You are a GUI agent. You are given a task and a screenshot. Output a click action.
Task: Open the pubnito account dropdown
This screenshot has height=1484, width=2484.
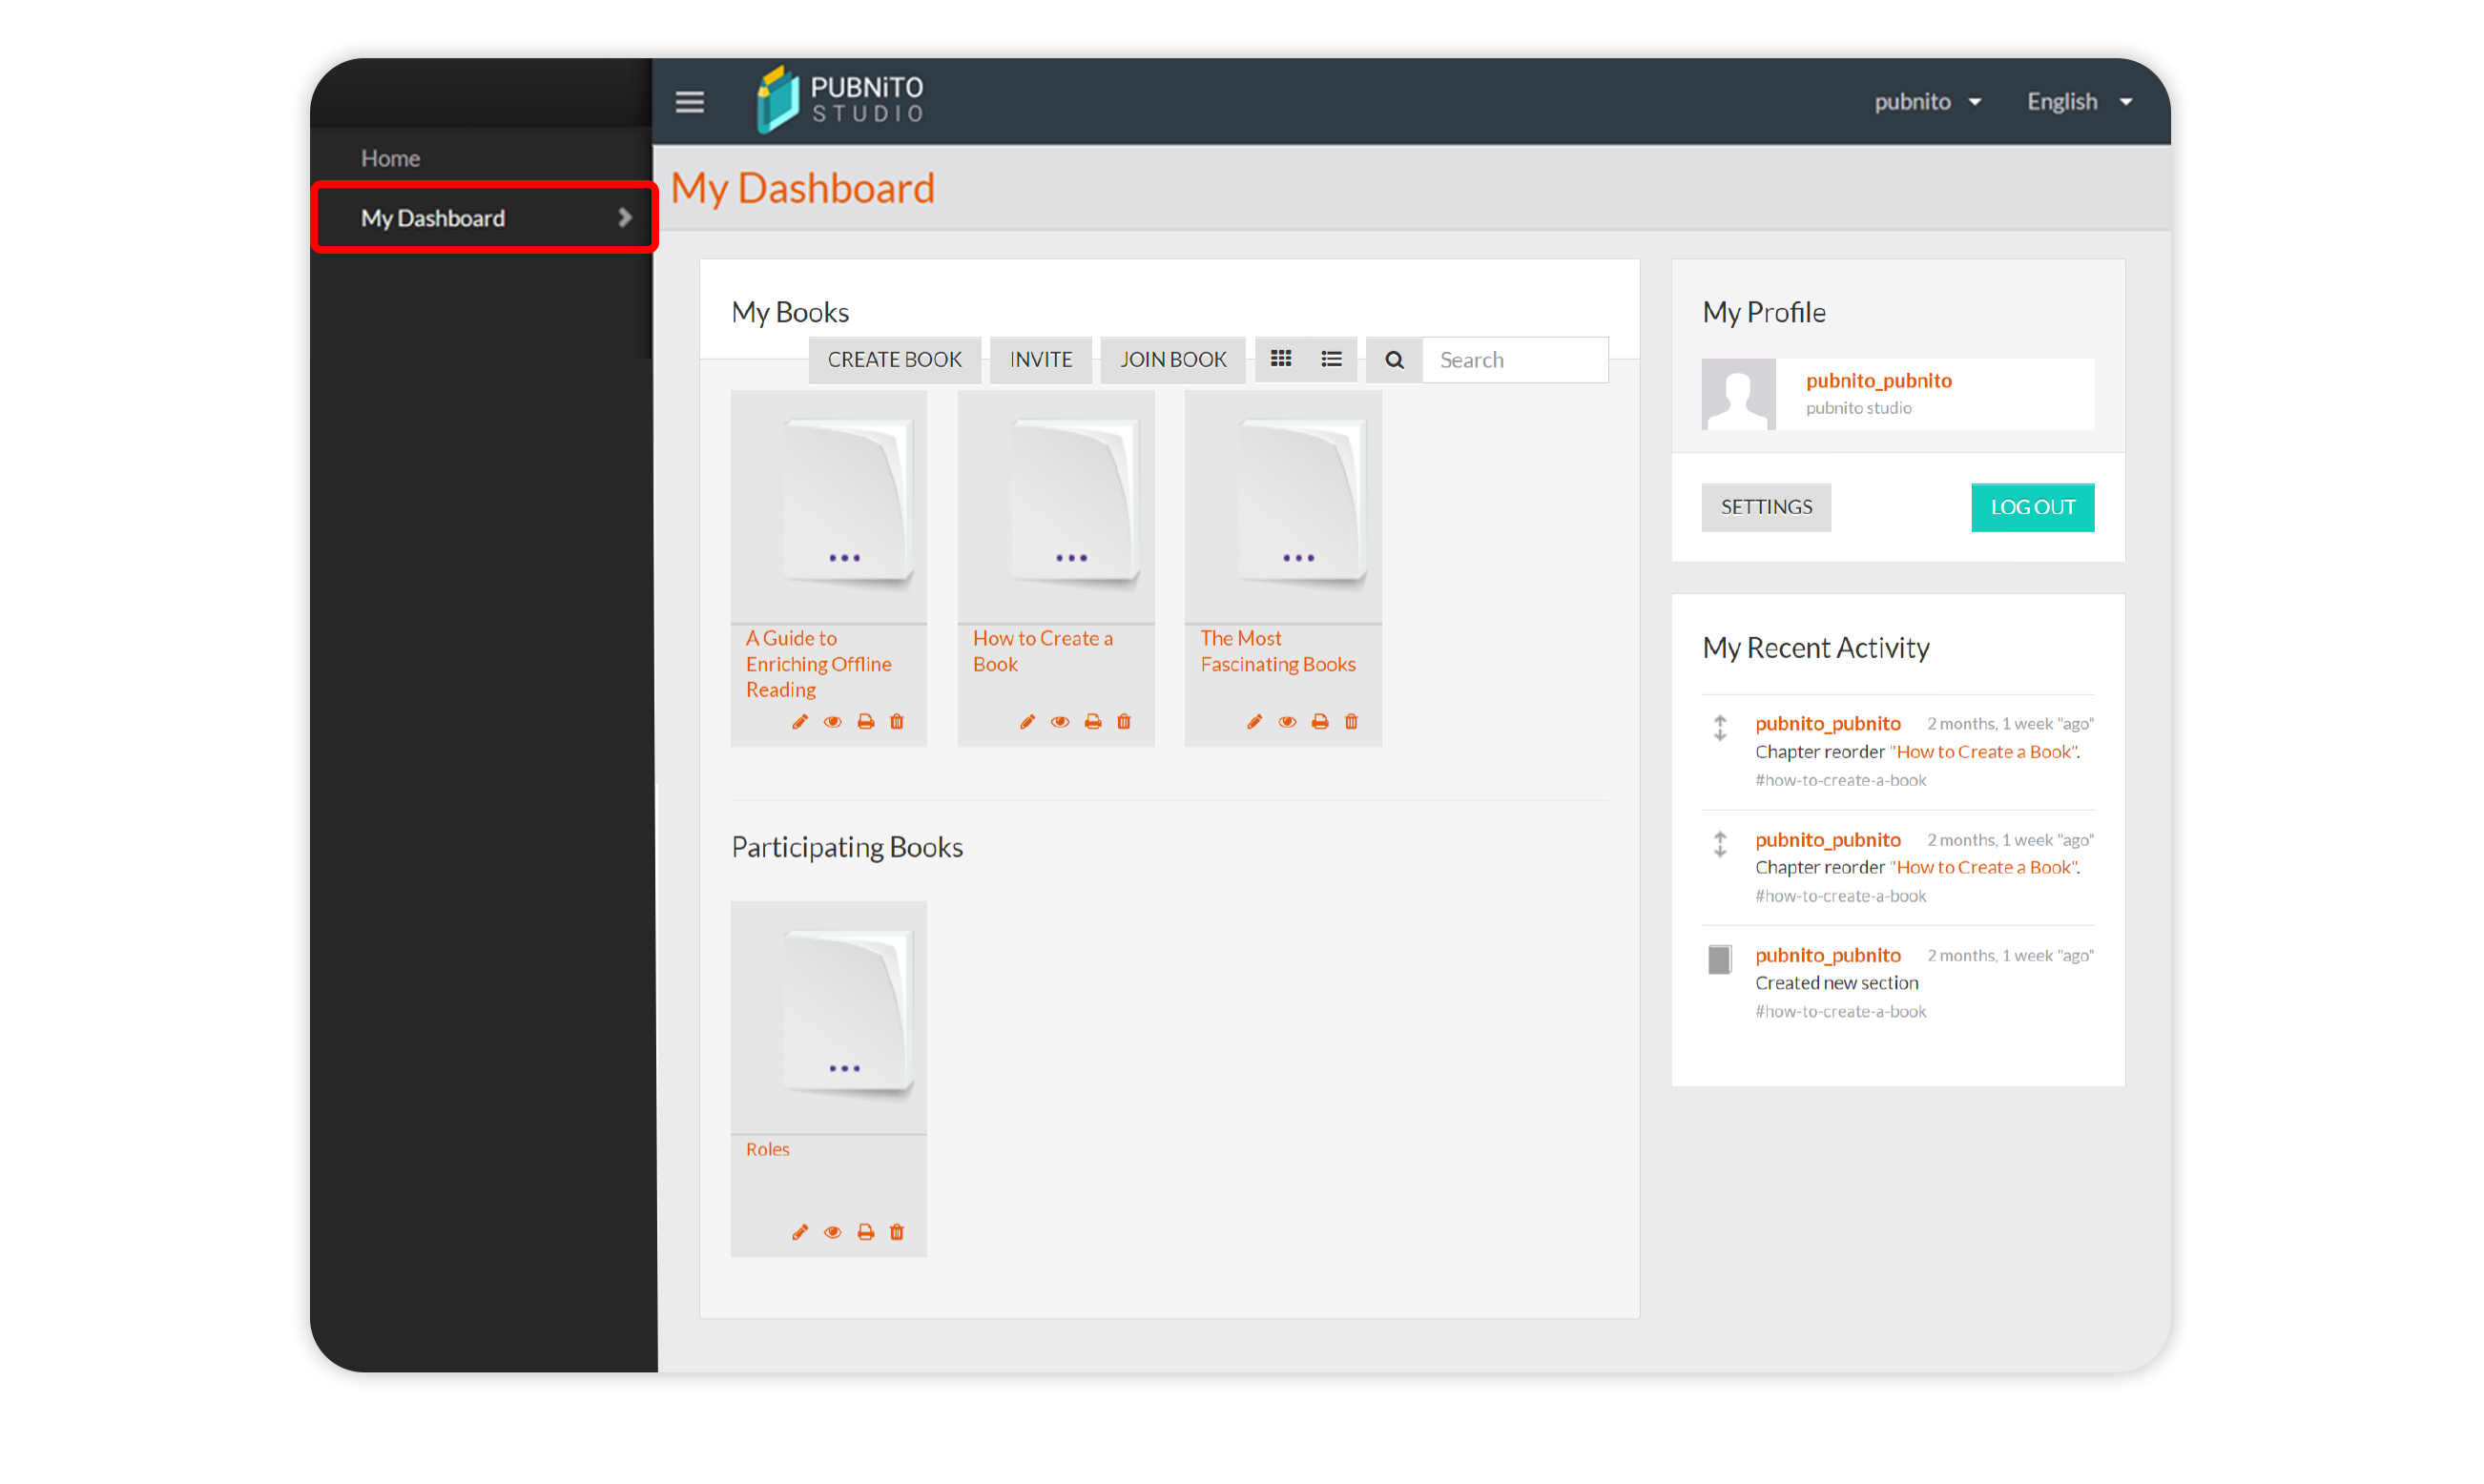click(1928, 101)
